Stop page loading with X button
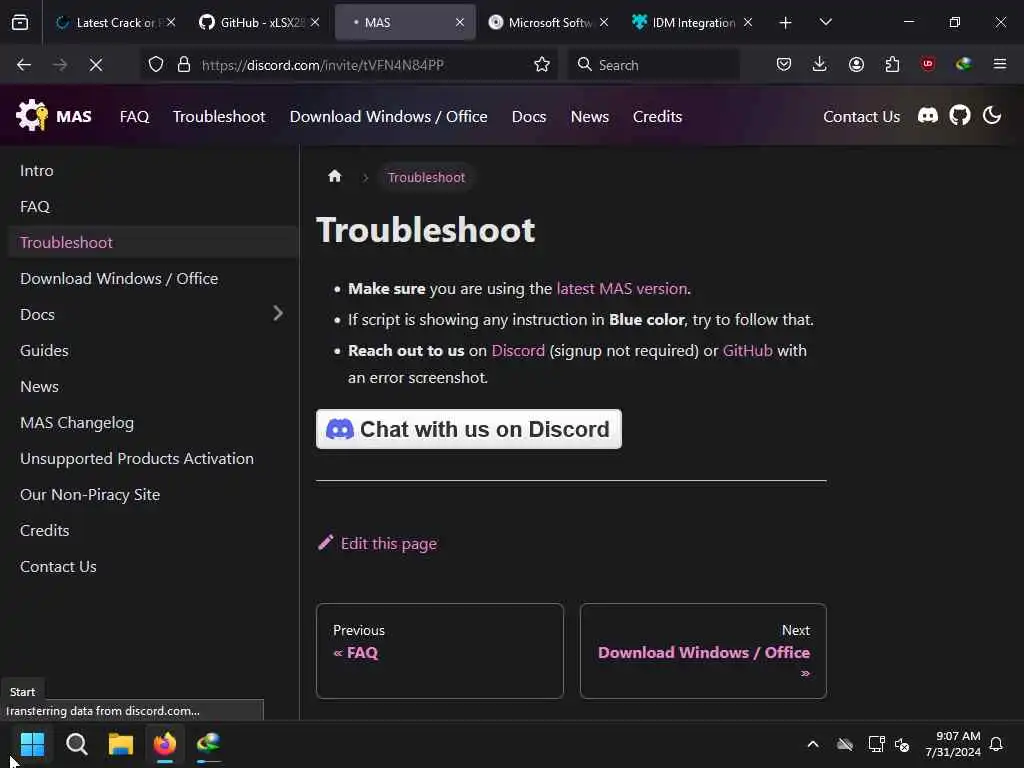The width and height of the screenshot is (1024, 768). (95, 65)
